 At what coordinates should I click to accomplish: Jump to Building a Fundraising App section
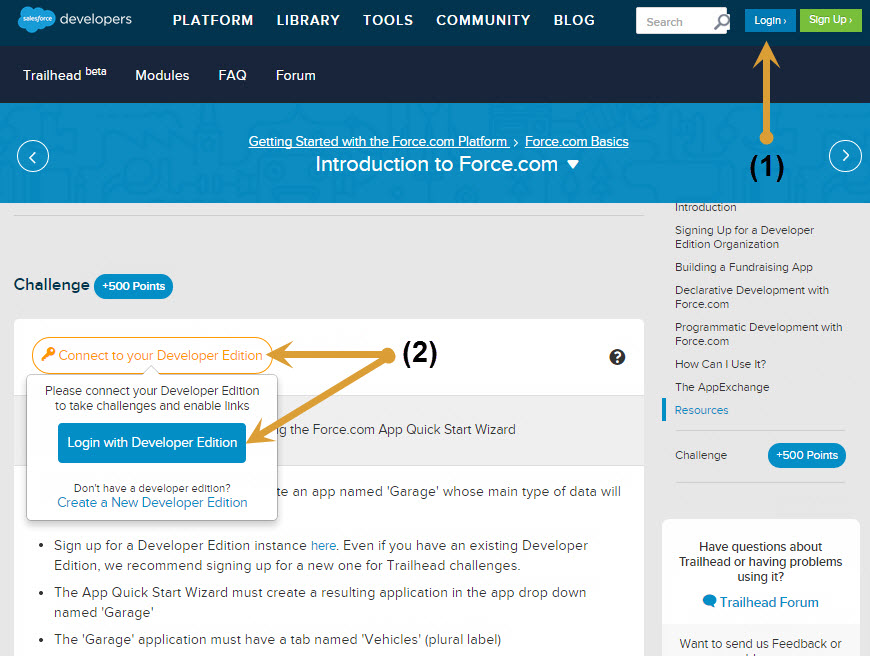tap(743, 268)
